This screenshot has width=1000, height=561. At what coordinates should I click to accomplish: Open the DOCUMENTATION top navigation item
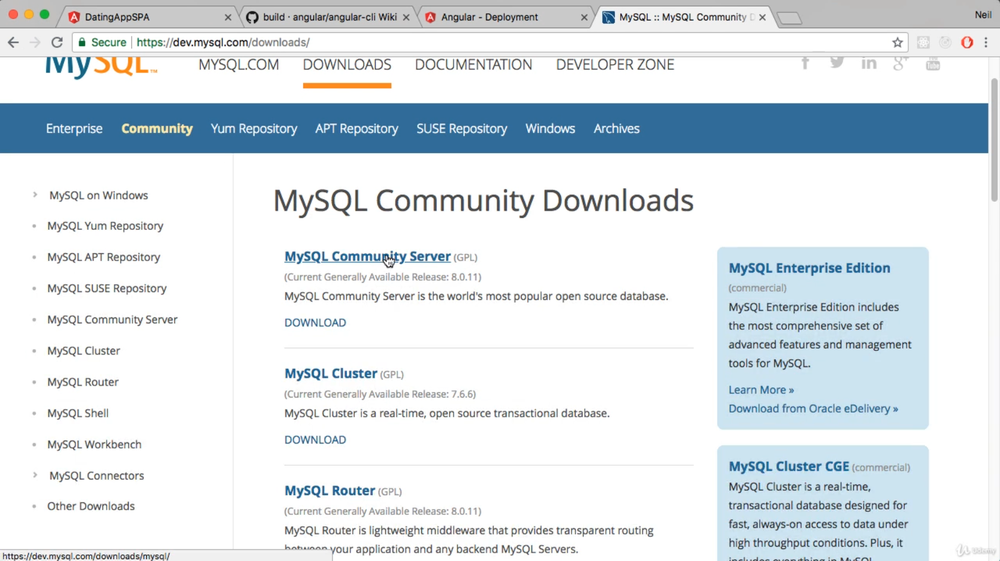tap(473, 64)
